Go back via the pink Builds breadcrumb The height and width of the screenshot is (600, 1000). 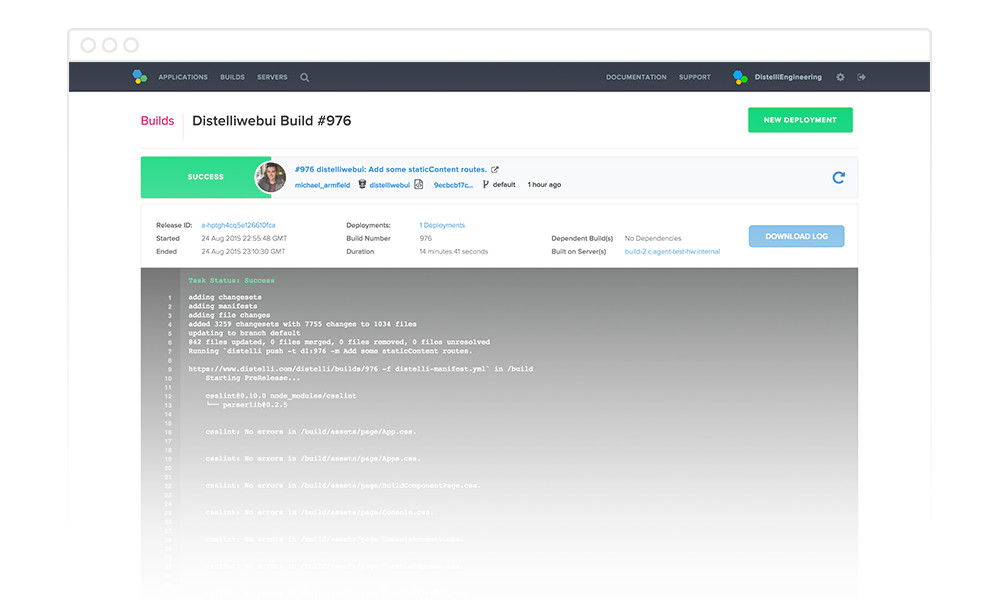(158, 121)
